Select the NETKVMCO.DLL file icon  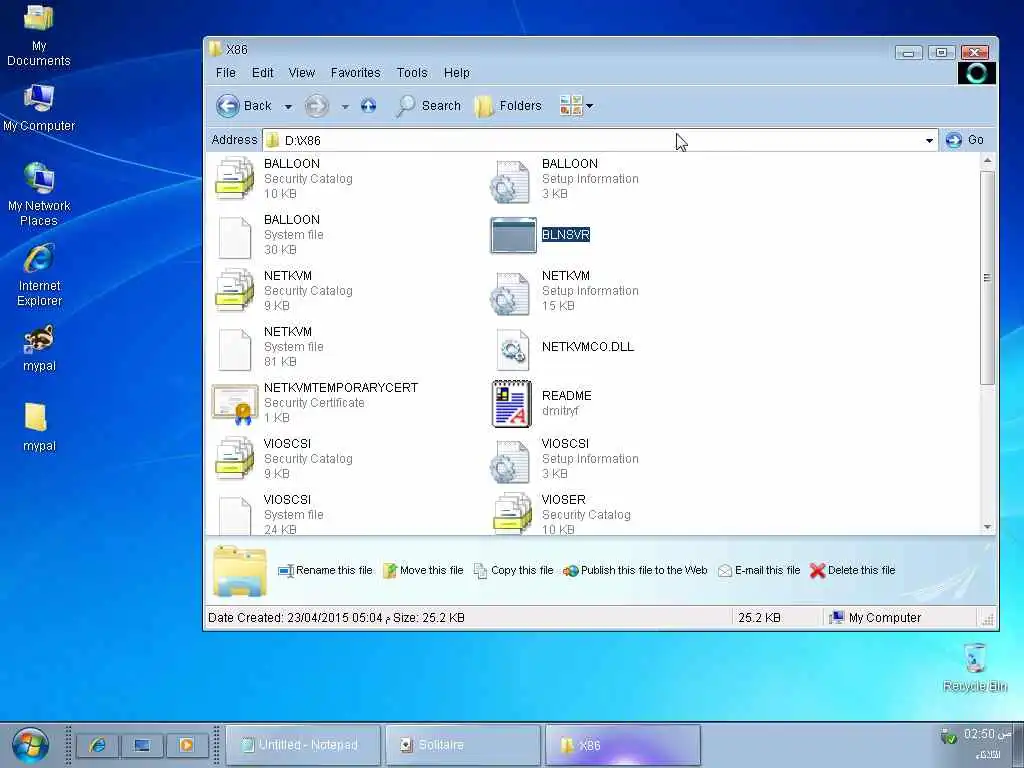point(513,349)
